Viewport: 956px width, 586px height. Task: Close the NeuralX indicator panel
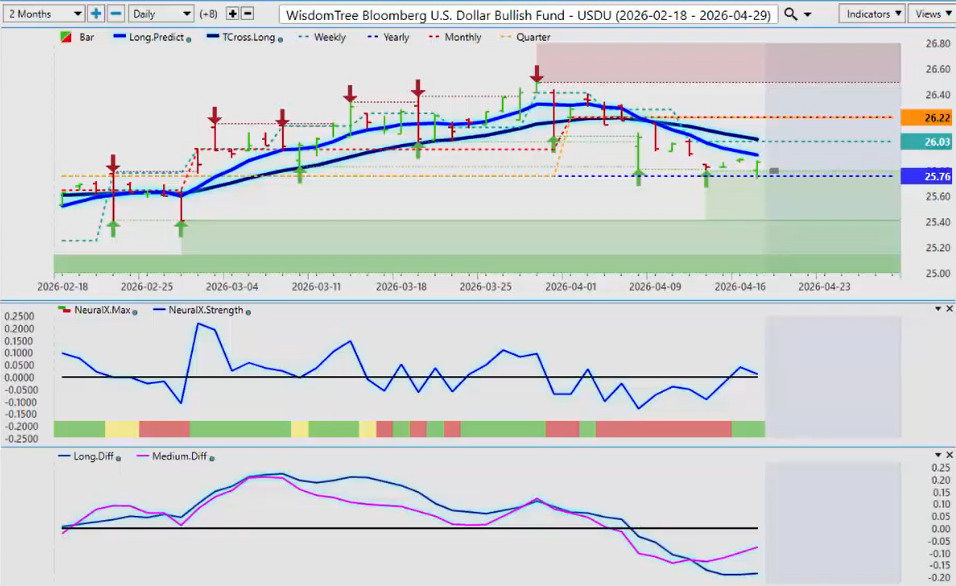point(948,309)
